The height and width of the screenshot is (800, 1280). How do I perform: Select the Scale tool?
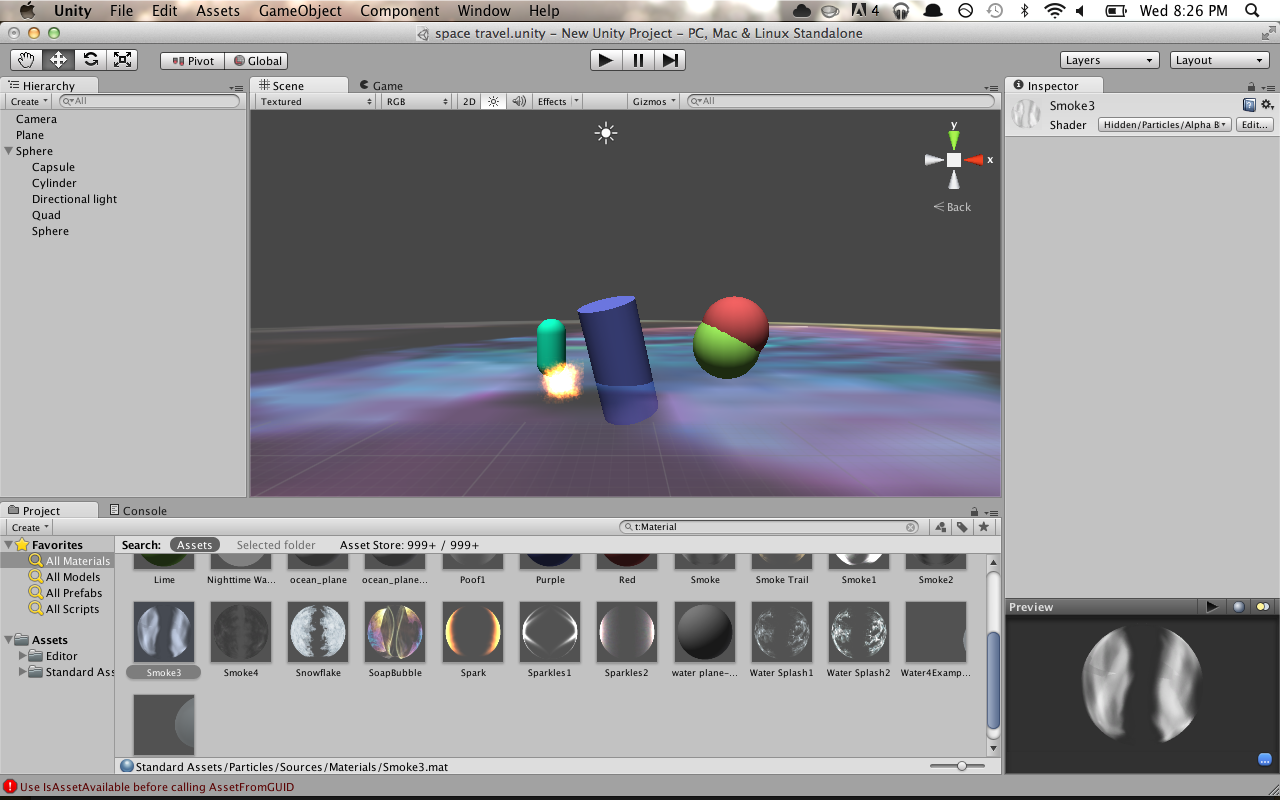pyautogui.click(x=122, y=60)
